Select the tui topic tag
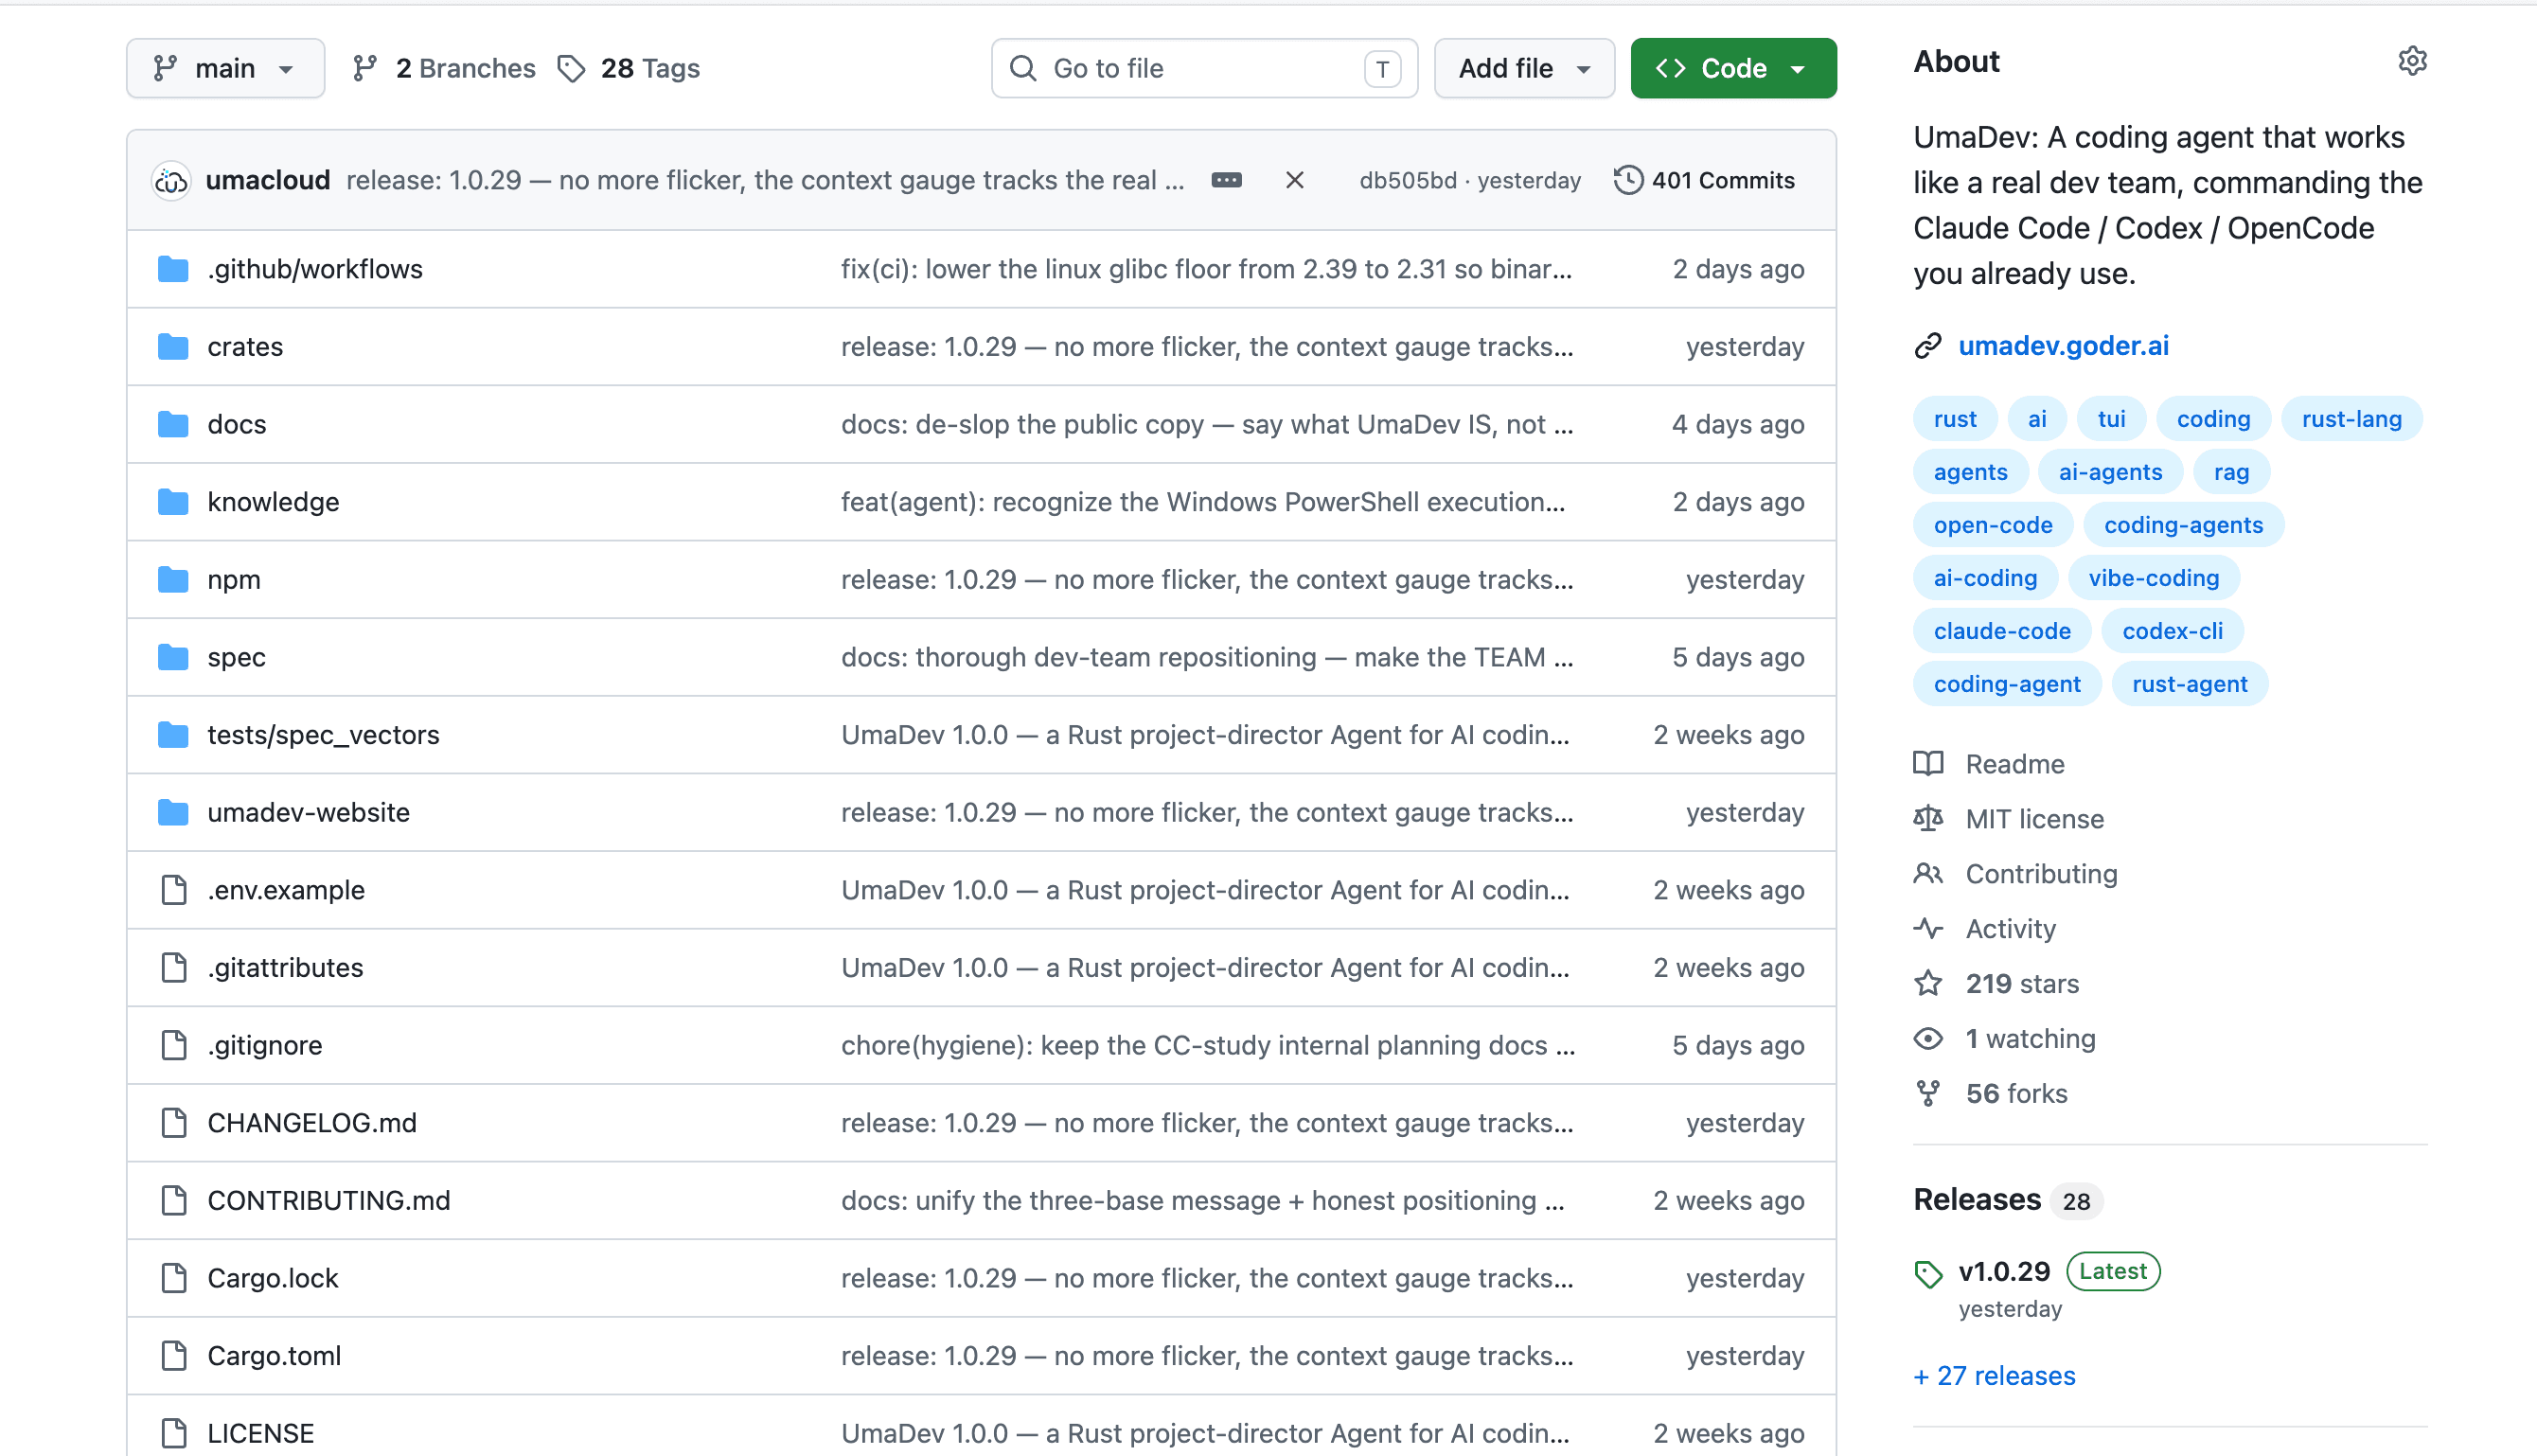Image resolution: width=2537 pixels, height=1456 pixels. [x=2110, y=419]
